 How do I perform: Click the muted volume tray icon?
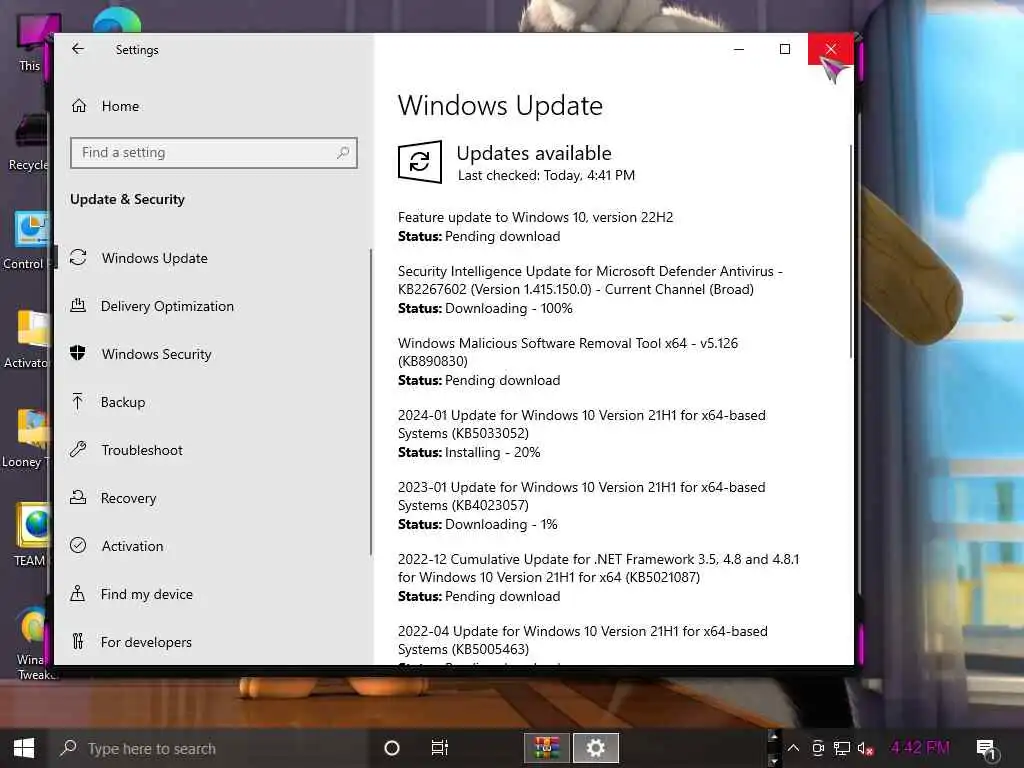tap(865, 749)
